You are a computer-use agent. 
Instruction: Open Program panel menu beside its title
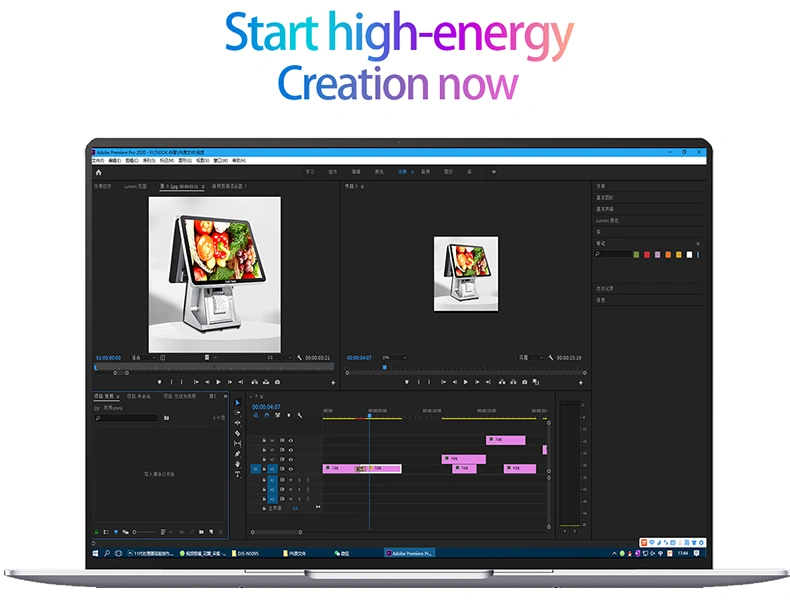point(362,187)
